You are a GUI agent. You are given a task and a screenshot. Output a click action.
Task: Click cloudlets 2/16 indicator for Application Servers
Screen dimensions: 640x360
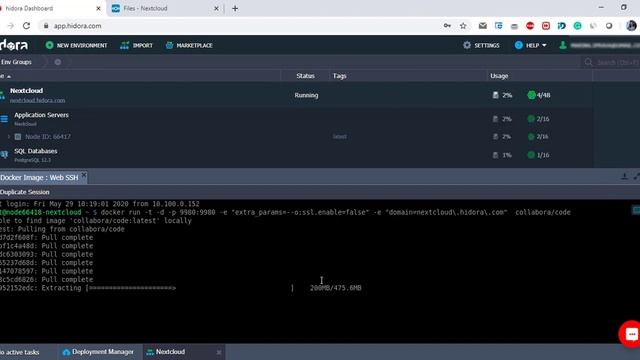pyautogui.click(x=538, y=119)
